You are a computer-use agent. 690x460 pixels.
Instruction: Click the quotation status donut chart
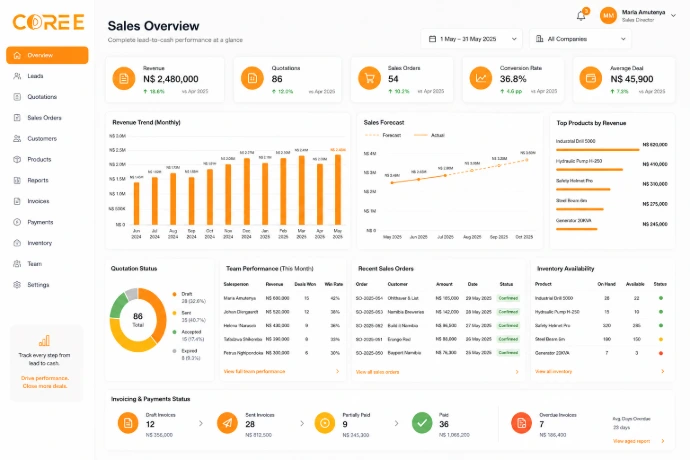[138, 320]
